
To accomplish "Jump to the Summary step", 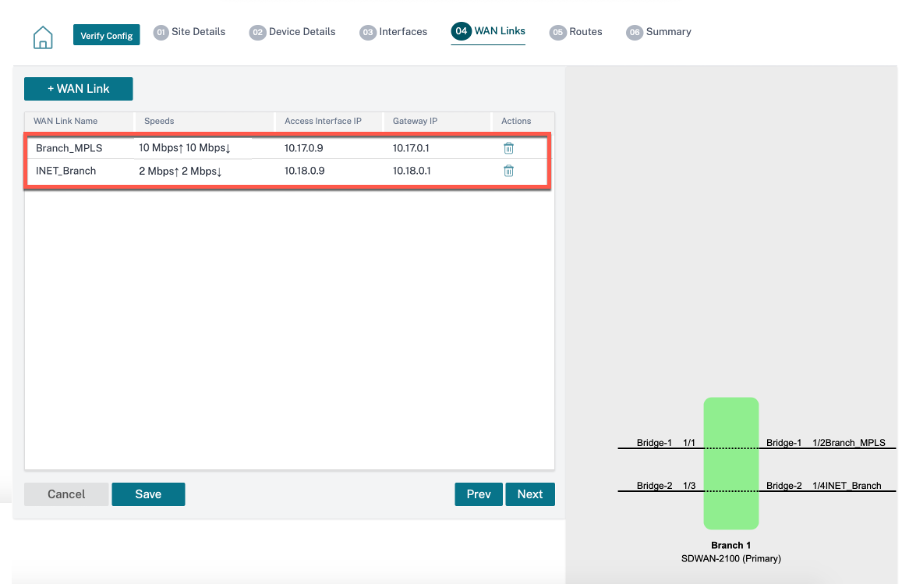I will tap(659, 32).
